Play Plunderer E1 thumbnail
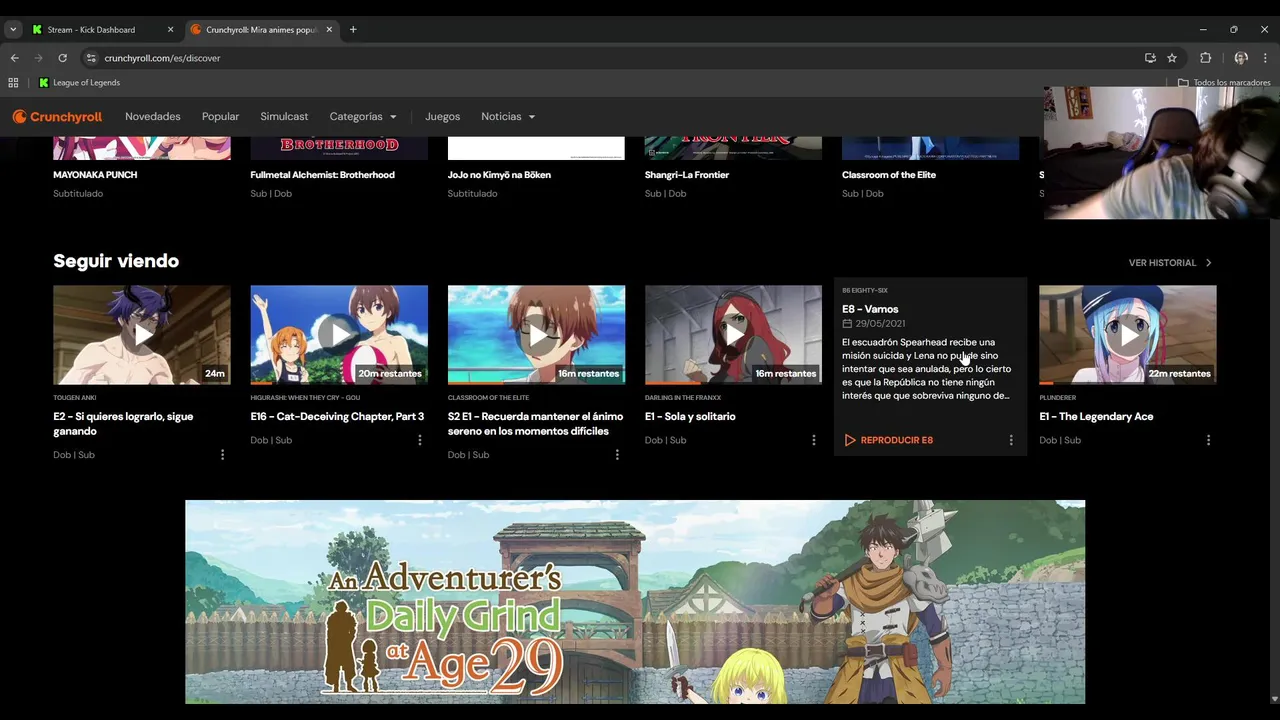Image resolution: width=1280 pixels, height=720 pixels. (x=1128, y=335)
